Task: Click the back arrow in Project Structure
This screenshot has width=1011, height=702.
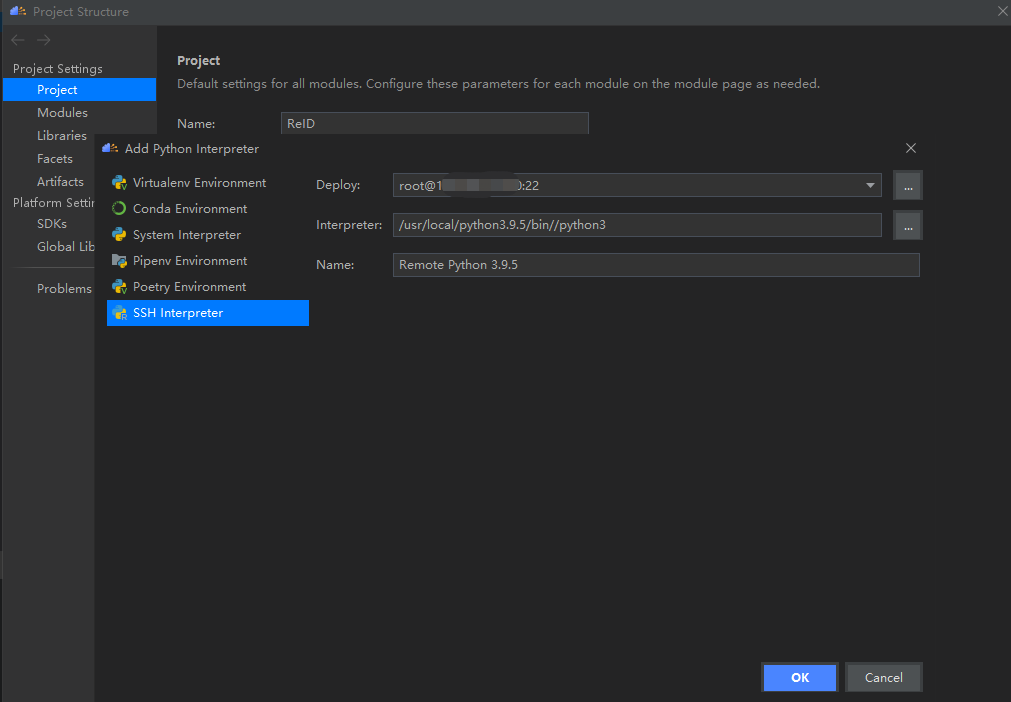Action: tap(18, 40)
